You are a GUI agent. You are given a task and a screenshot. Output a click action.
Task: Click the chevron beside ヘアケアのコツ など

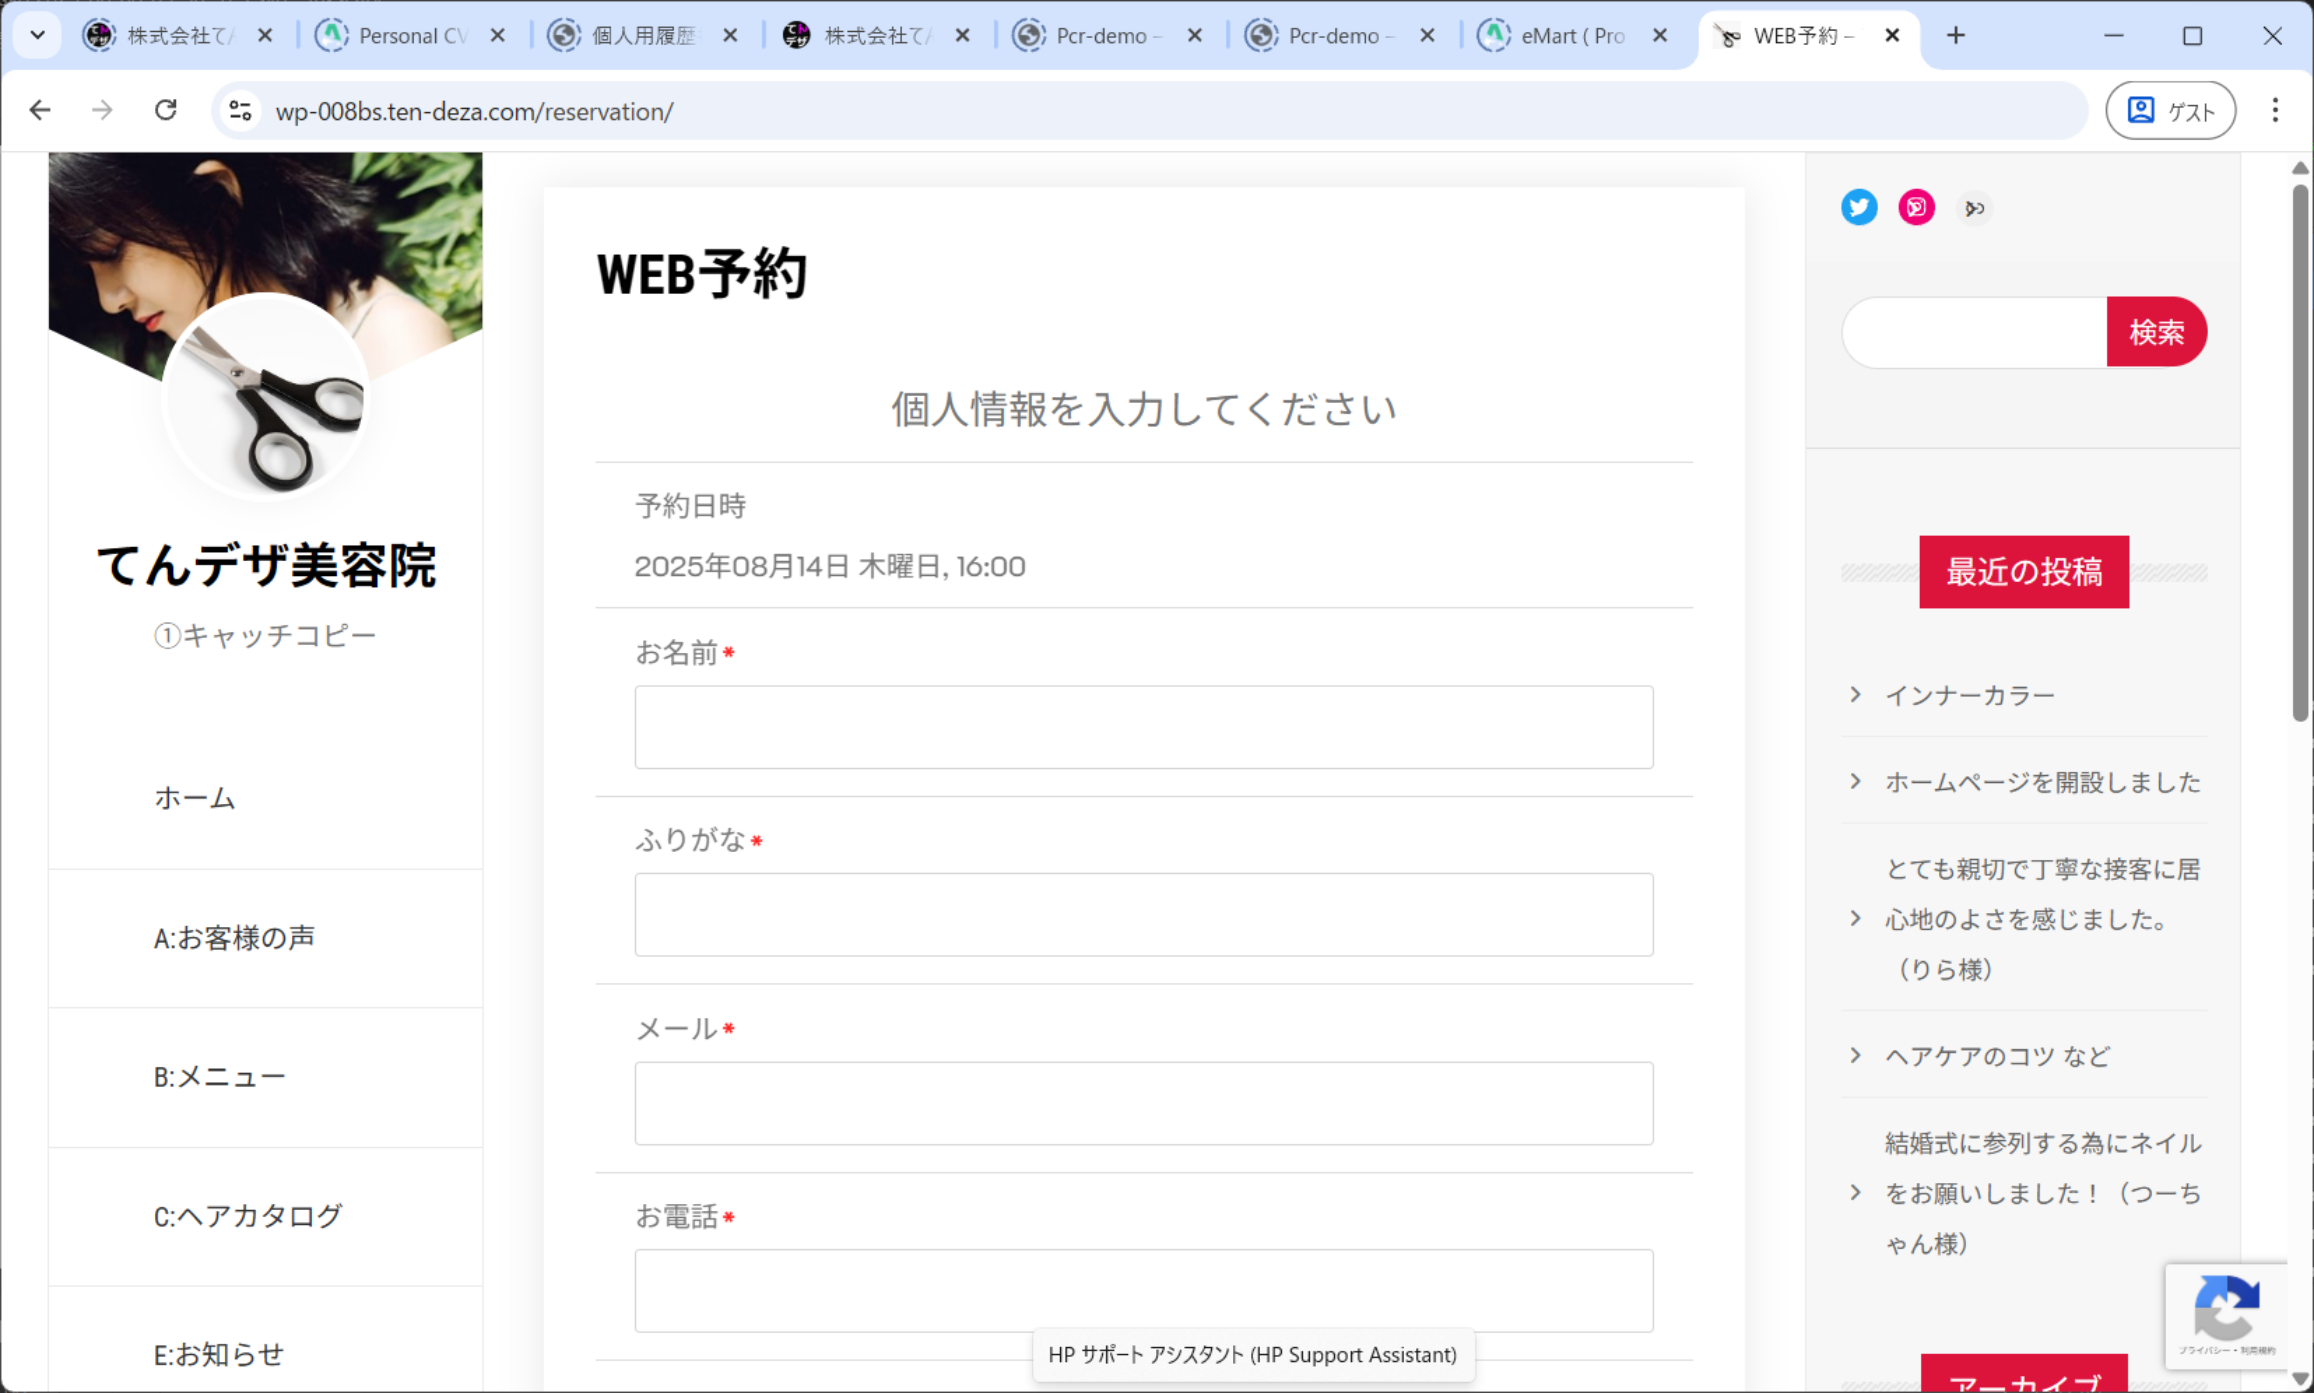coord(1856,1055)
